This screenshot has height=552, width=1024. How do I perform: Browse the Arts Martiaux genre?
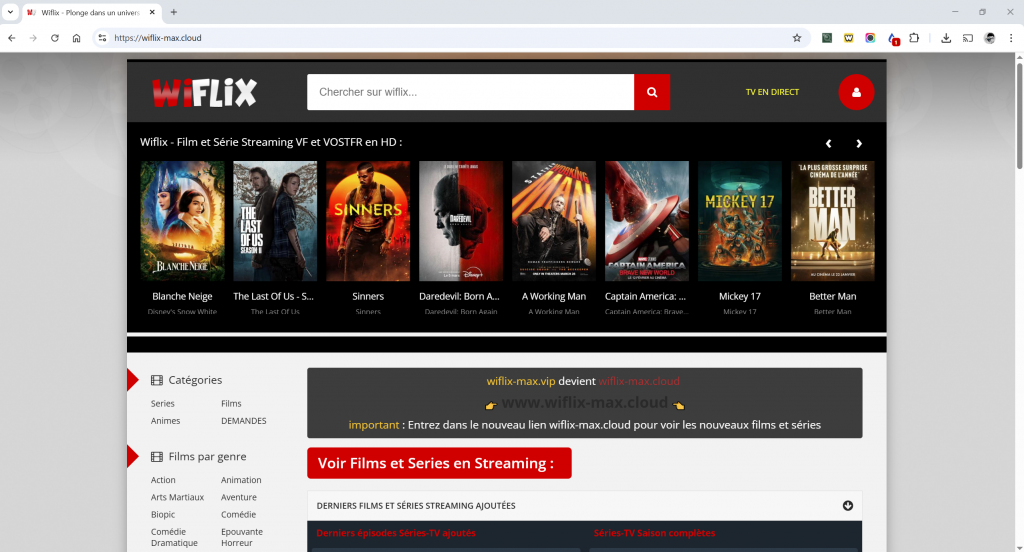point(178,497)
